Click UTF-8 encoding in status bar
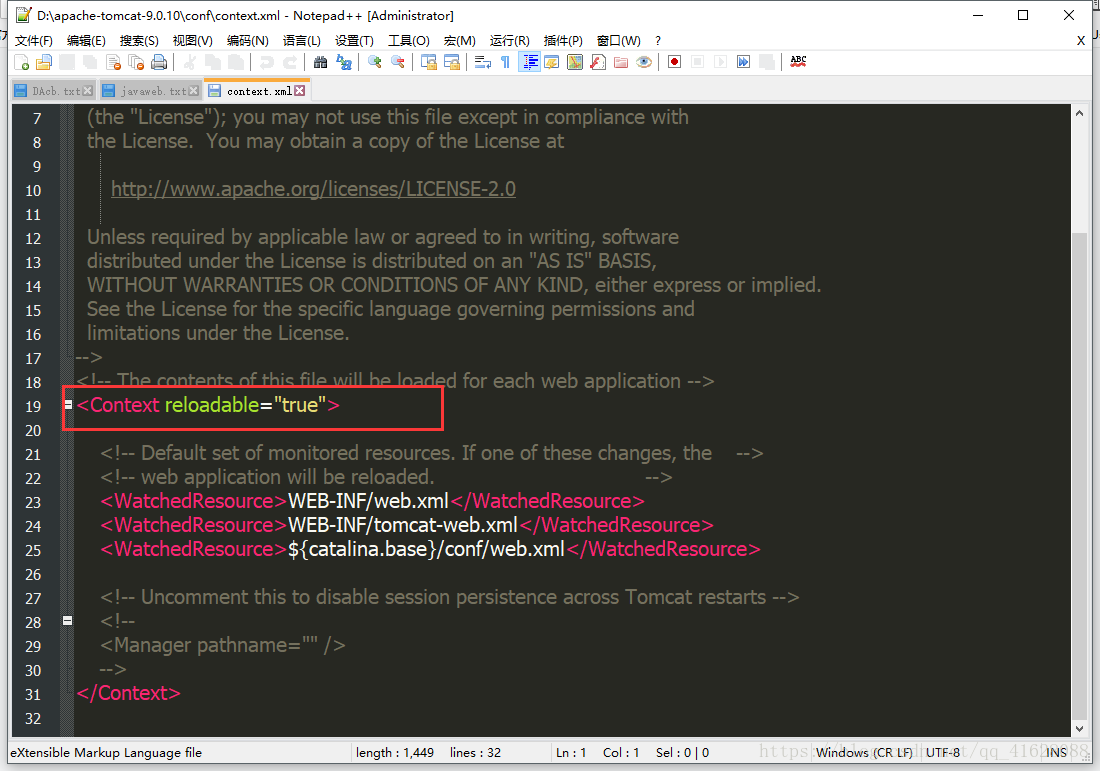The height and width of the screenshot is (771, 1100). tap(943, 753)
